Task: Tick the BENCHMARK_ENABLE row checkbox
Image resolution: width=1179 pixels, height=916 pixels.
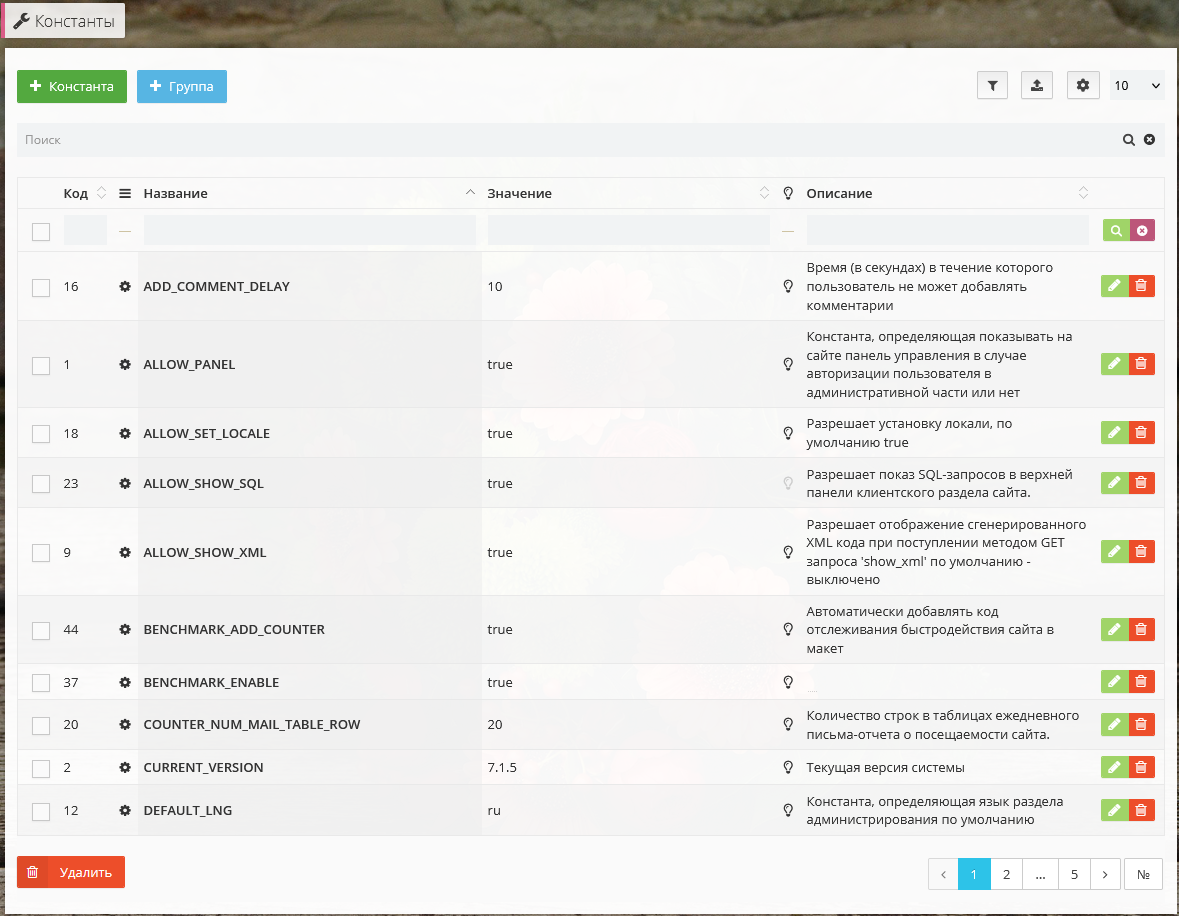Action: pos(41,683)
